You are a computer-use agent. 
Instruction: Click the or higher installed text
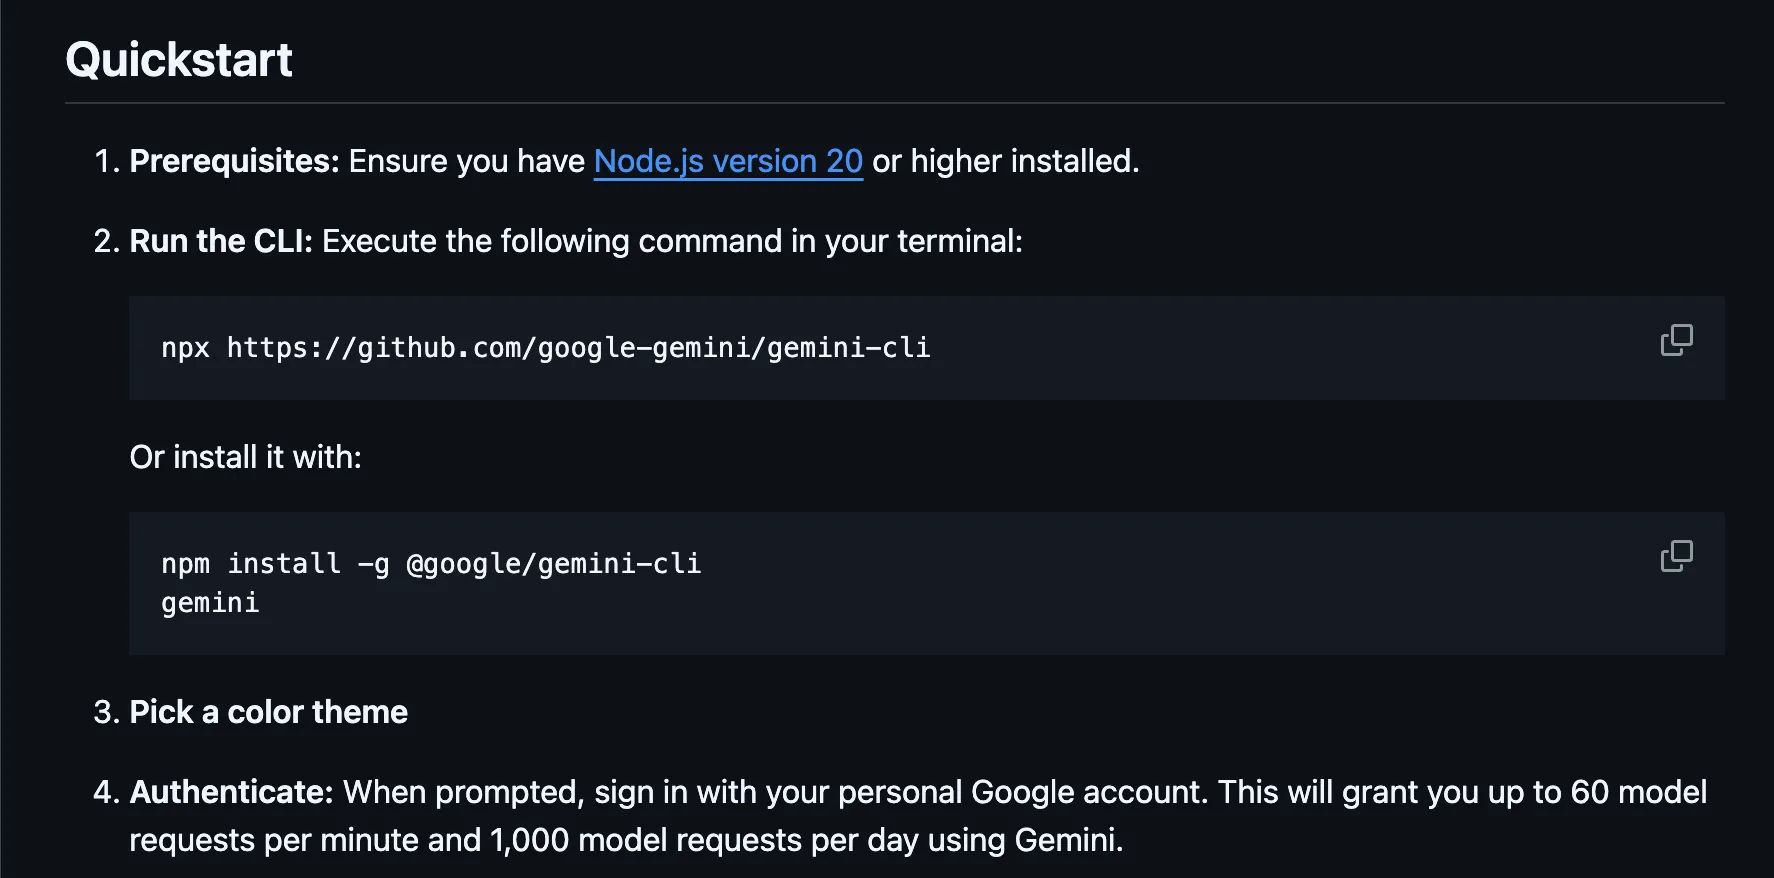(x=1005, y=161)
